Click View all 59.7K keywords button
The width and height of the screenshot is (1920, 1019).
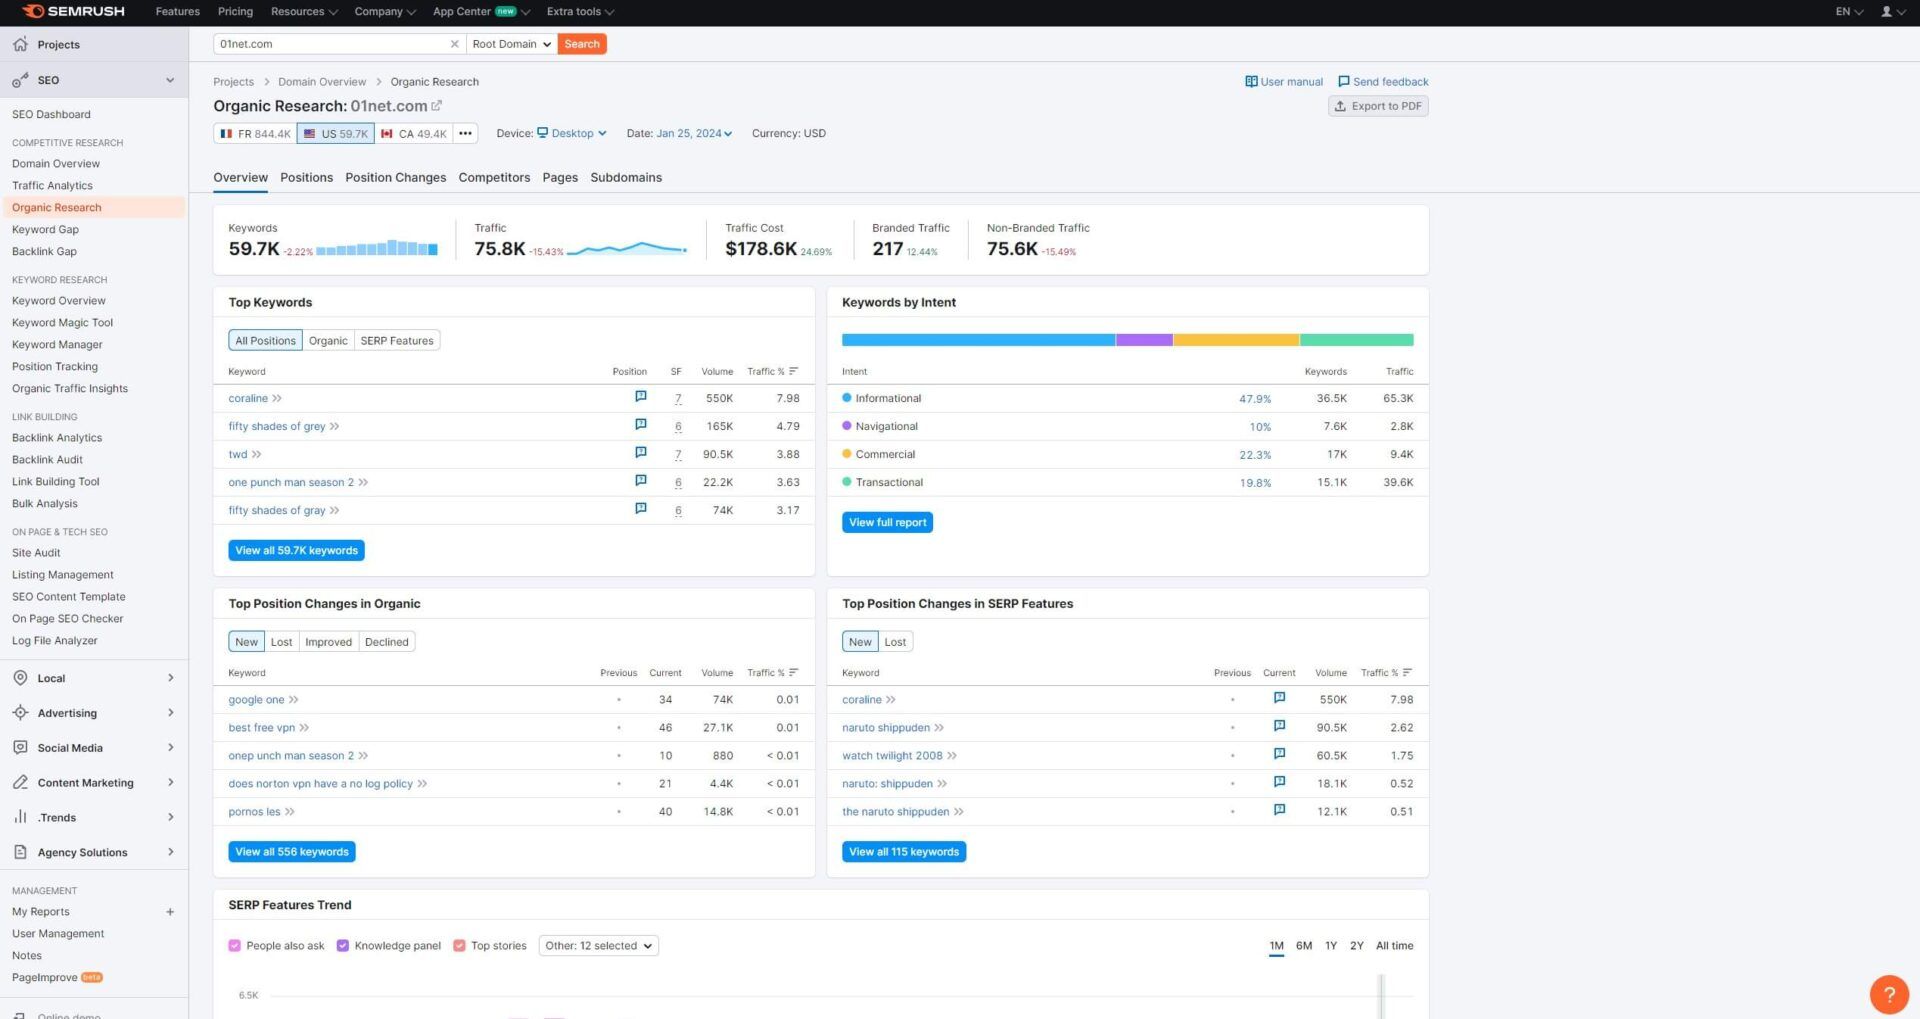coord(296,551)
